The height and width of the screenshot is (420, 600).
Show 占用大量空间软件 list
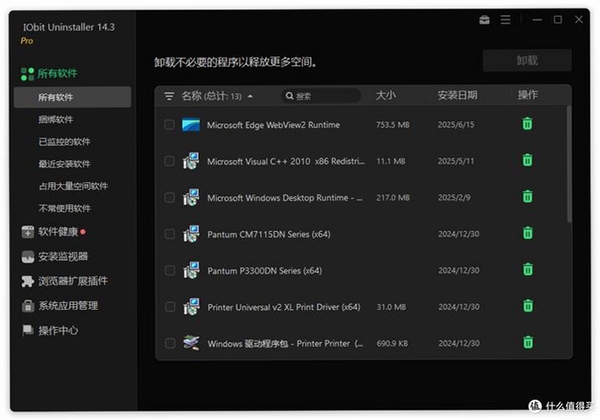73,186
